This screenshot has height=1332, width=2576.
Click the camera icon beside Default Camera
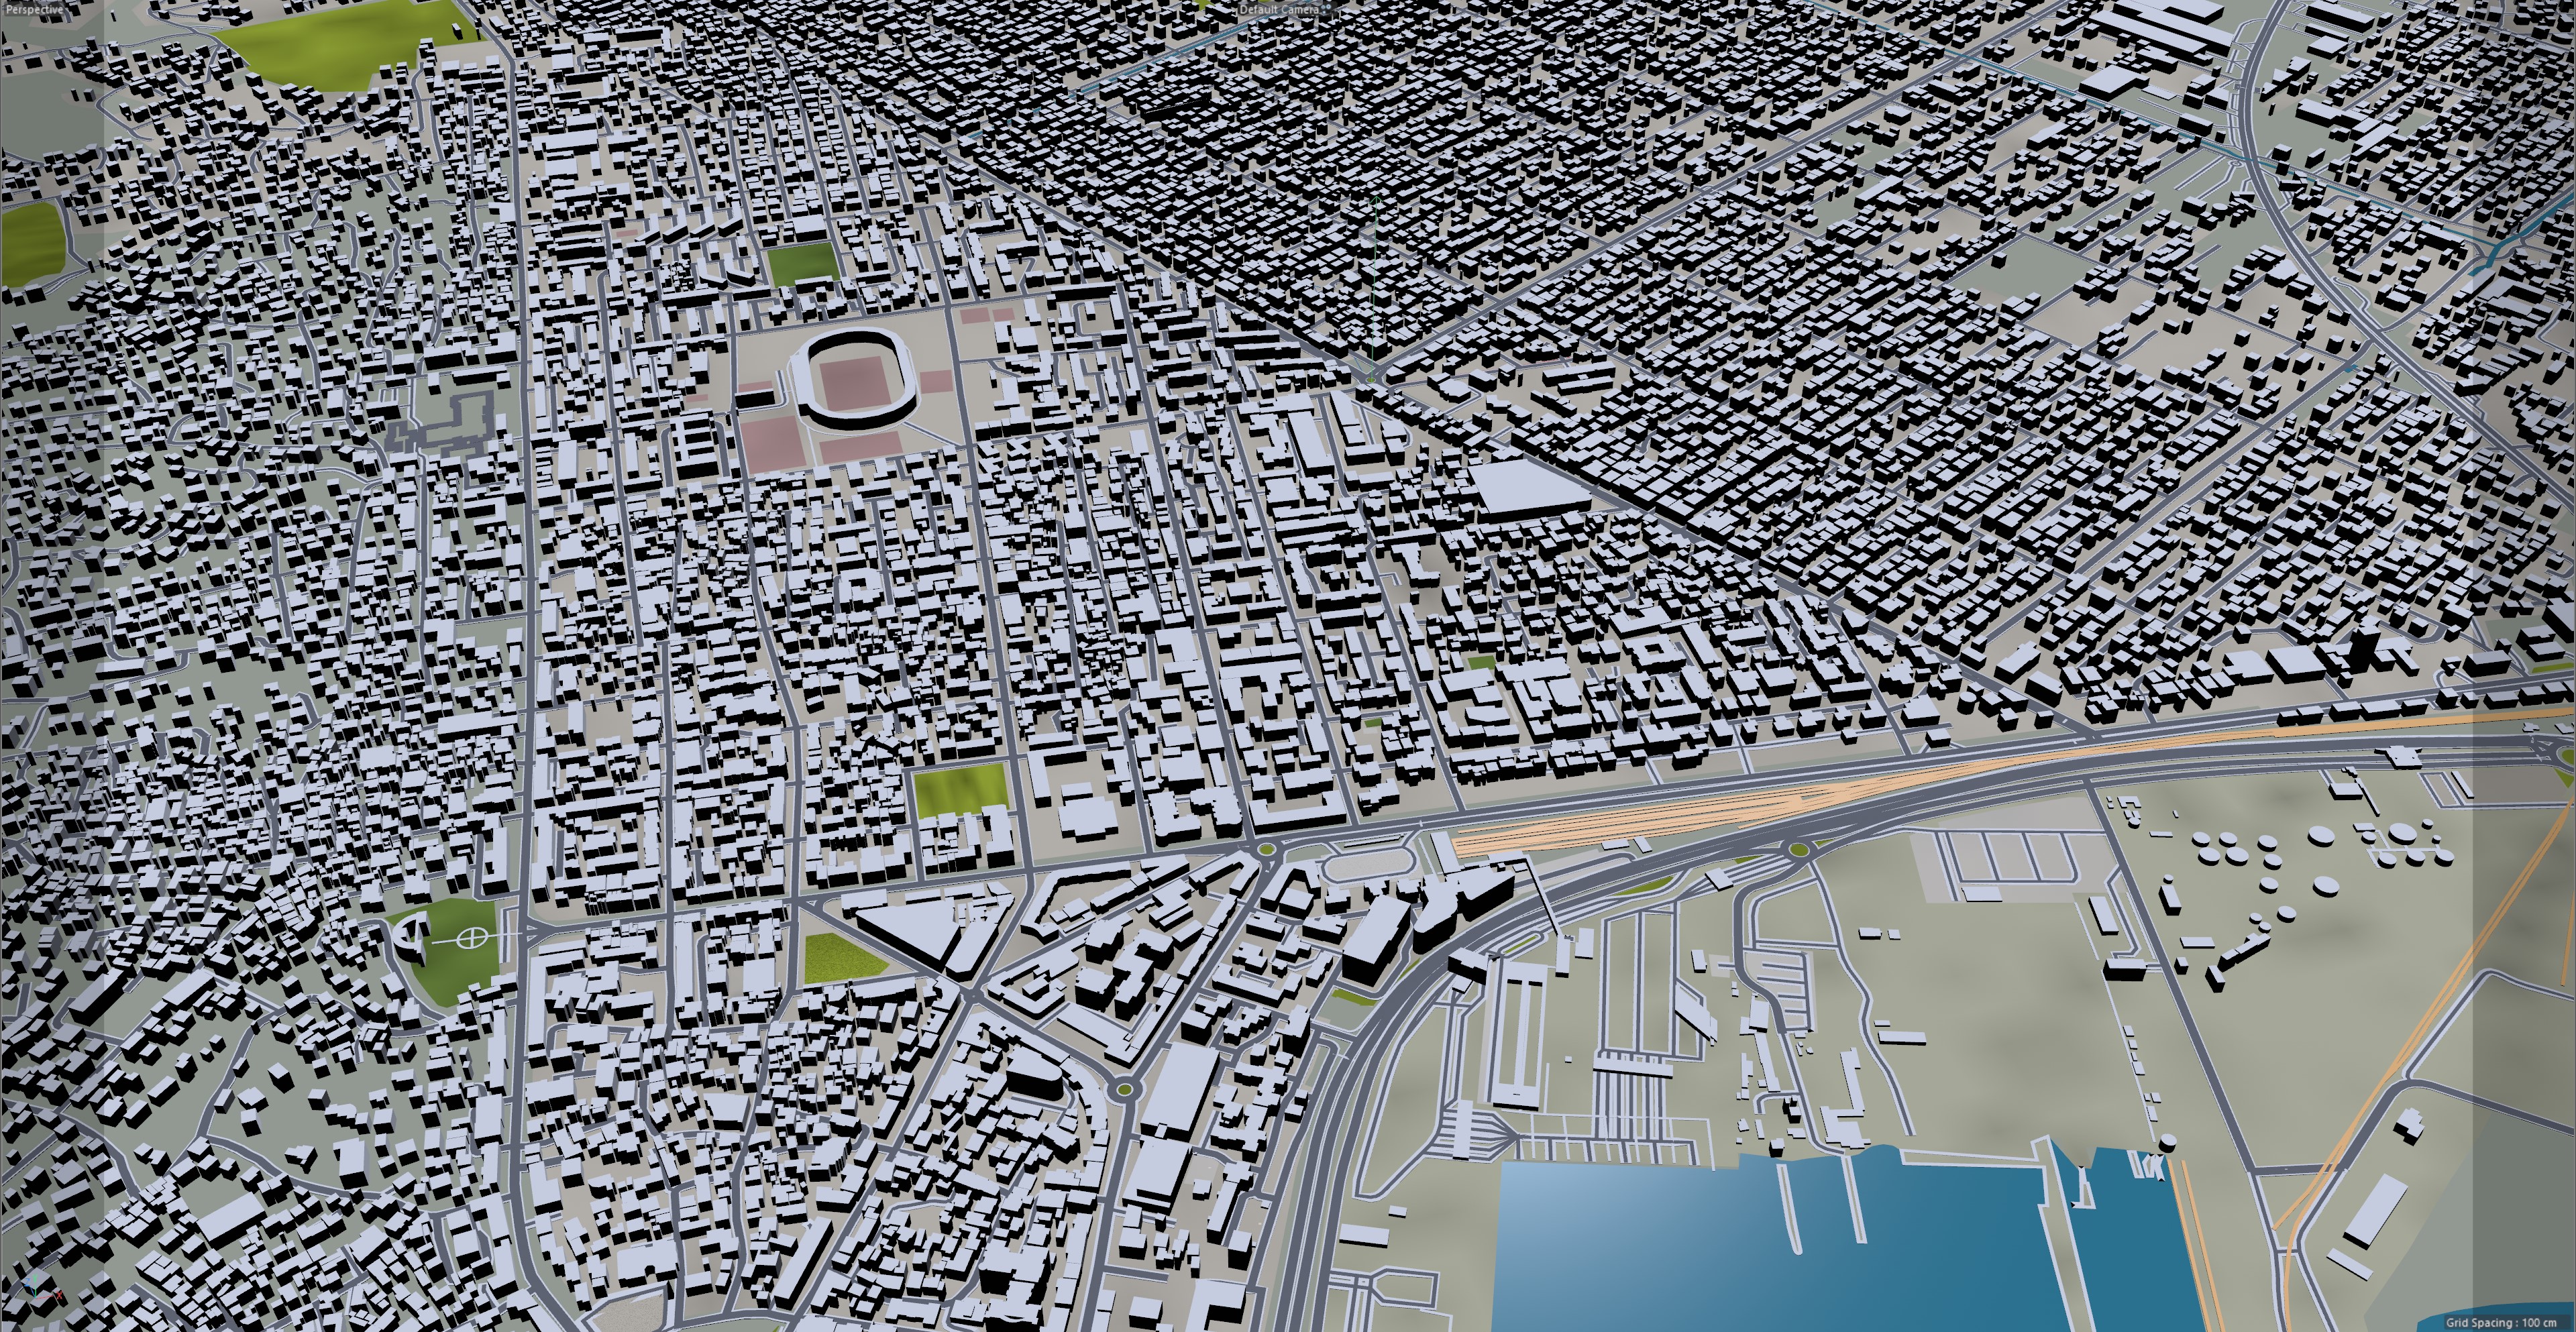[1327, 8]
